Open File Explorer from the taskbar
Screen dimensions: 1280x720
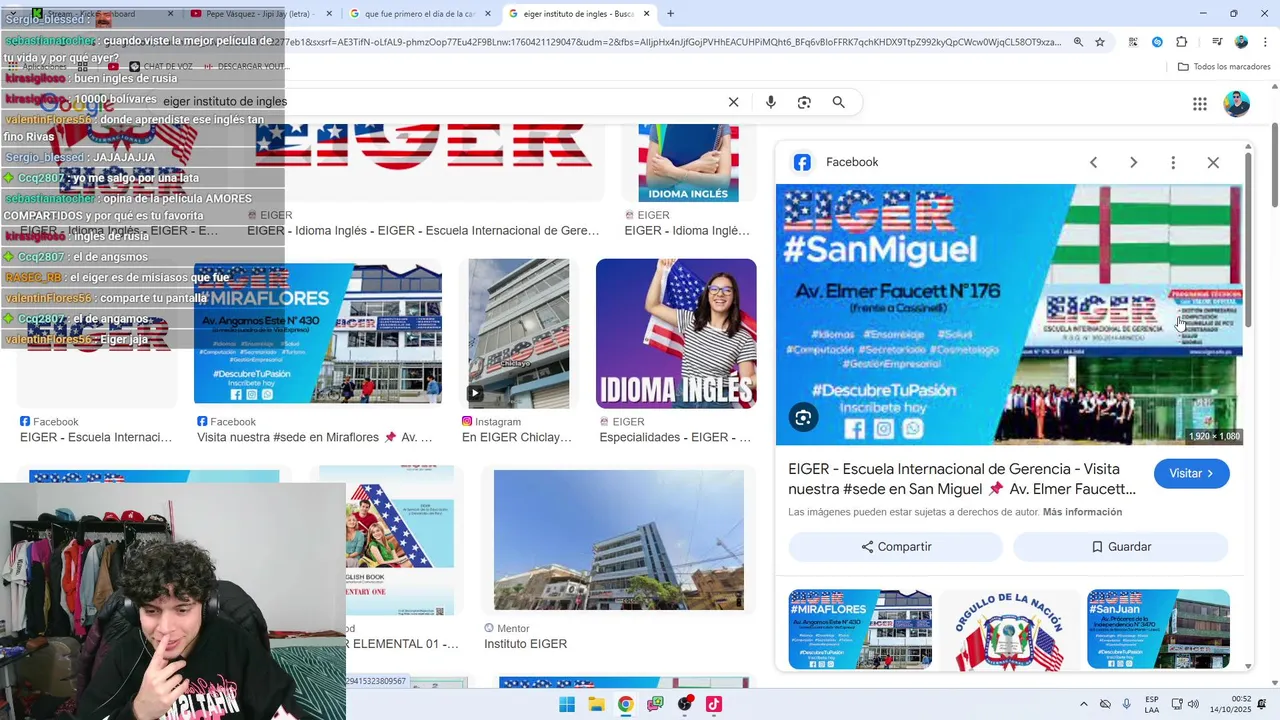tap(596, 704)
